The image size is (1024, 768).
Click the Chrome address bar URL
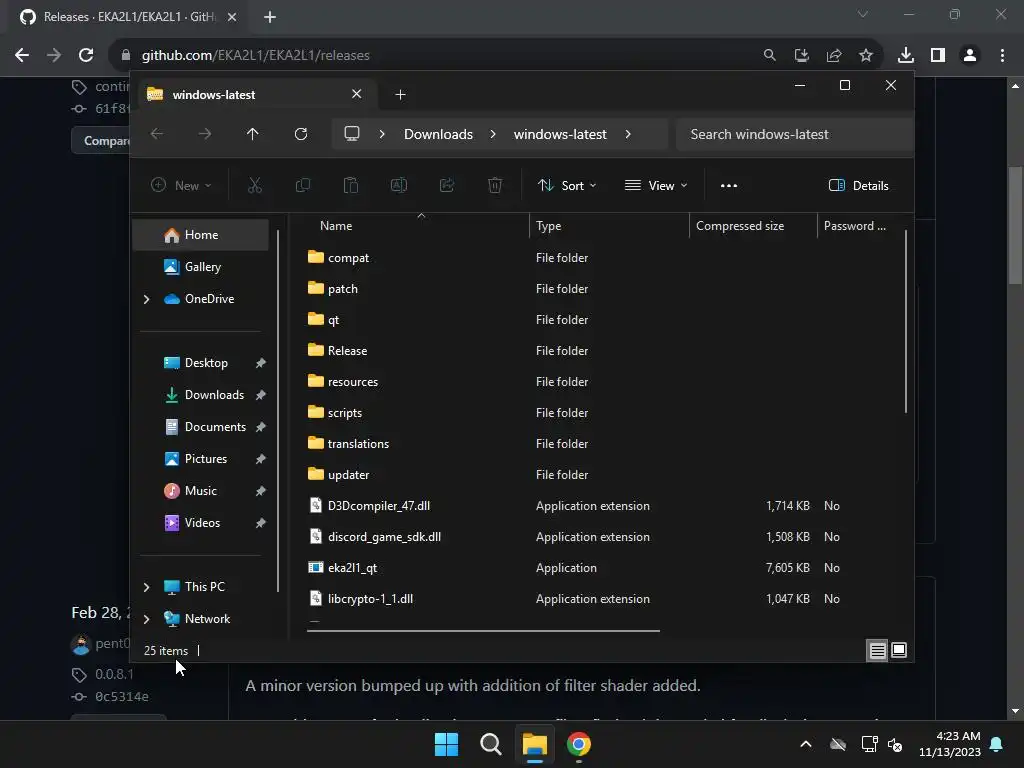pos(255,56)
